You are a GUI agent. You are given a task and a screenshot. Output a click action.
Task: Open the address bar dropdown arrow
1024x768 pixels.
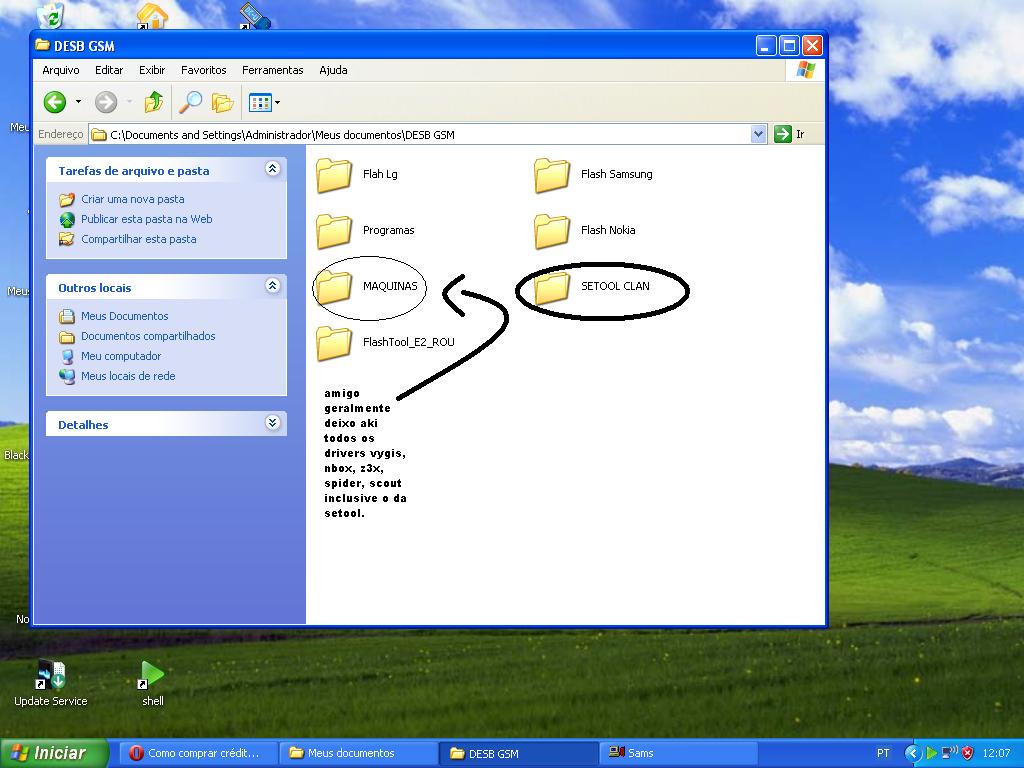758,135
